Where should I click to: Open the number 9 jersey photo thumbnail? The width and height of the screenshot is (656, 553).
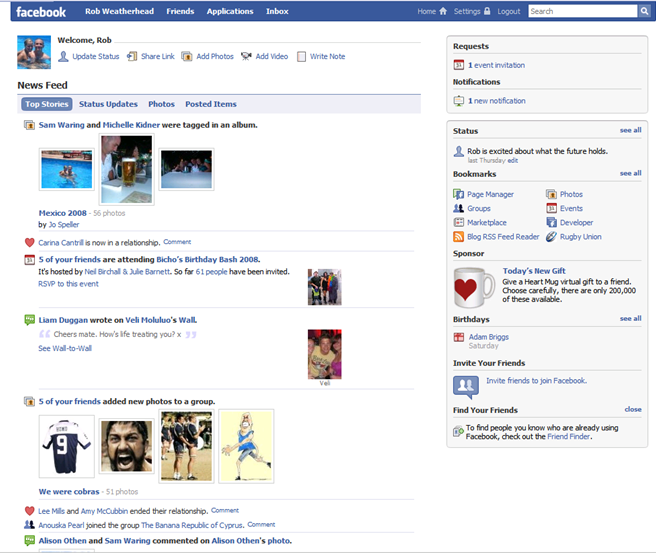67,446
